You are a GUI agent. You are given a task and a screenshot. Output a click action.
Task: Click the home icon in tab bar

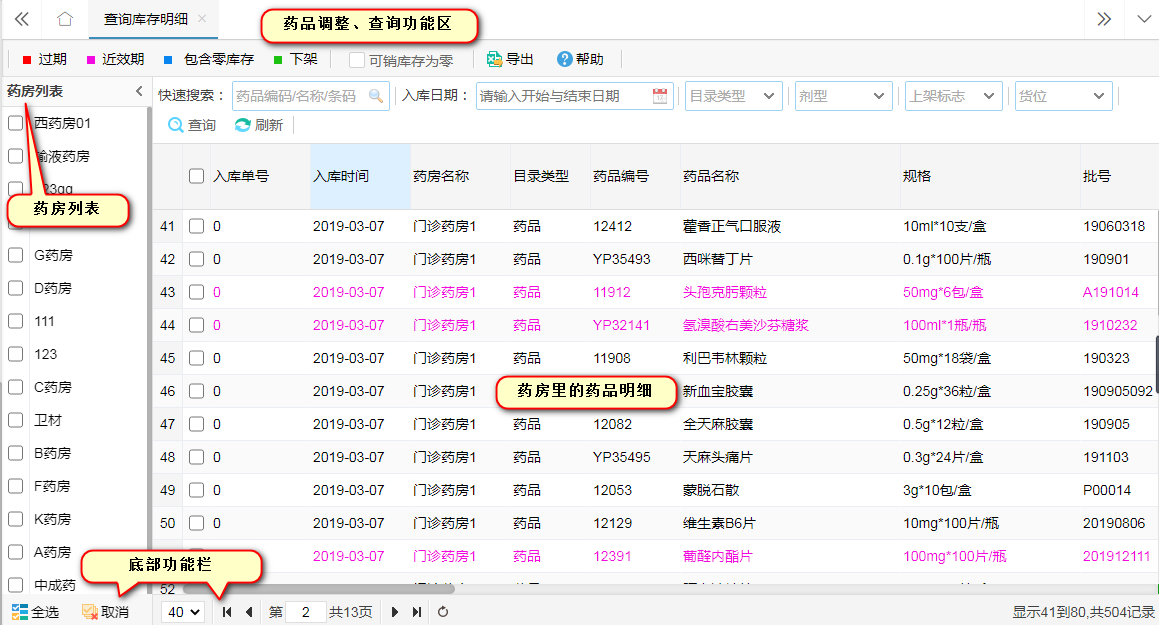[x=65, y=19]
